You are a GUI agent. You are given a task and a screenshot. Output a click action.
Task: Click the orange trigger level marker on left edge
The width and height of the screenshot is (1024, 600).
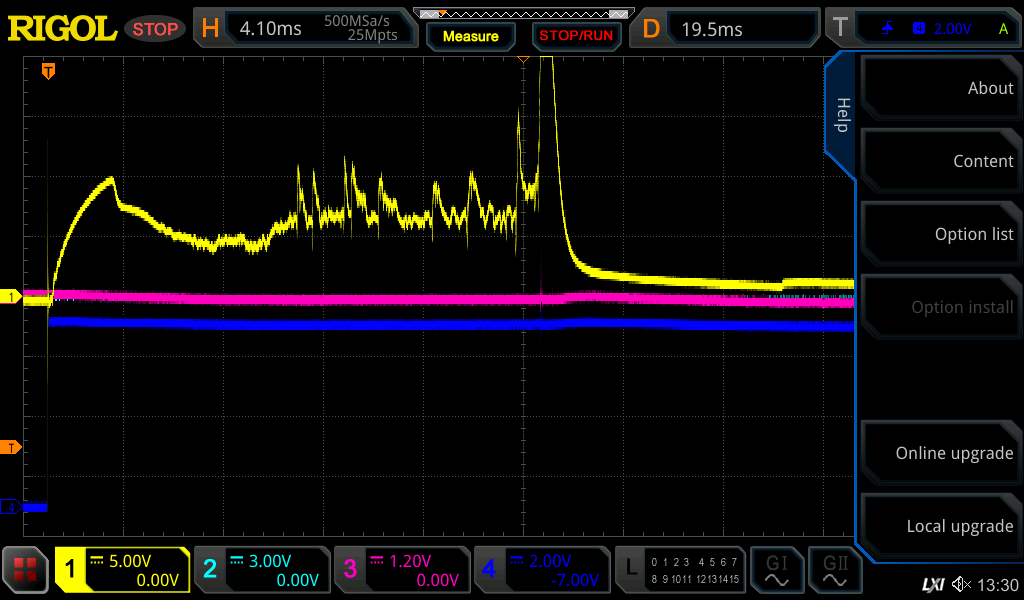pyautogui.click(x=11, y=447)
